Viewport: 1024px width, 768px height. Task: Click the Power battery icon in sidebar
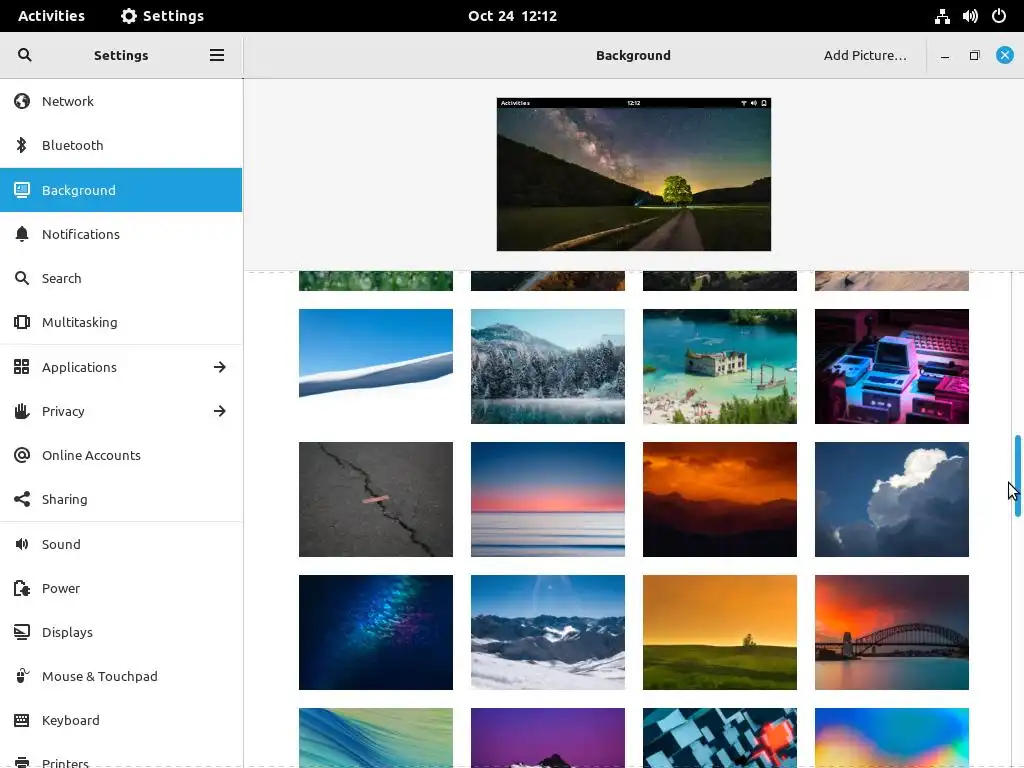[x=22, y=588]
